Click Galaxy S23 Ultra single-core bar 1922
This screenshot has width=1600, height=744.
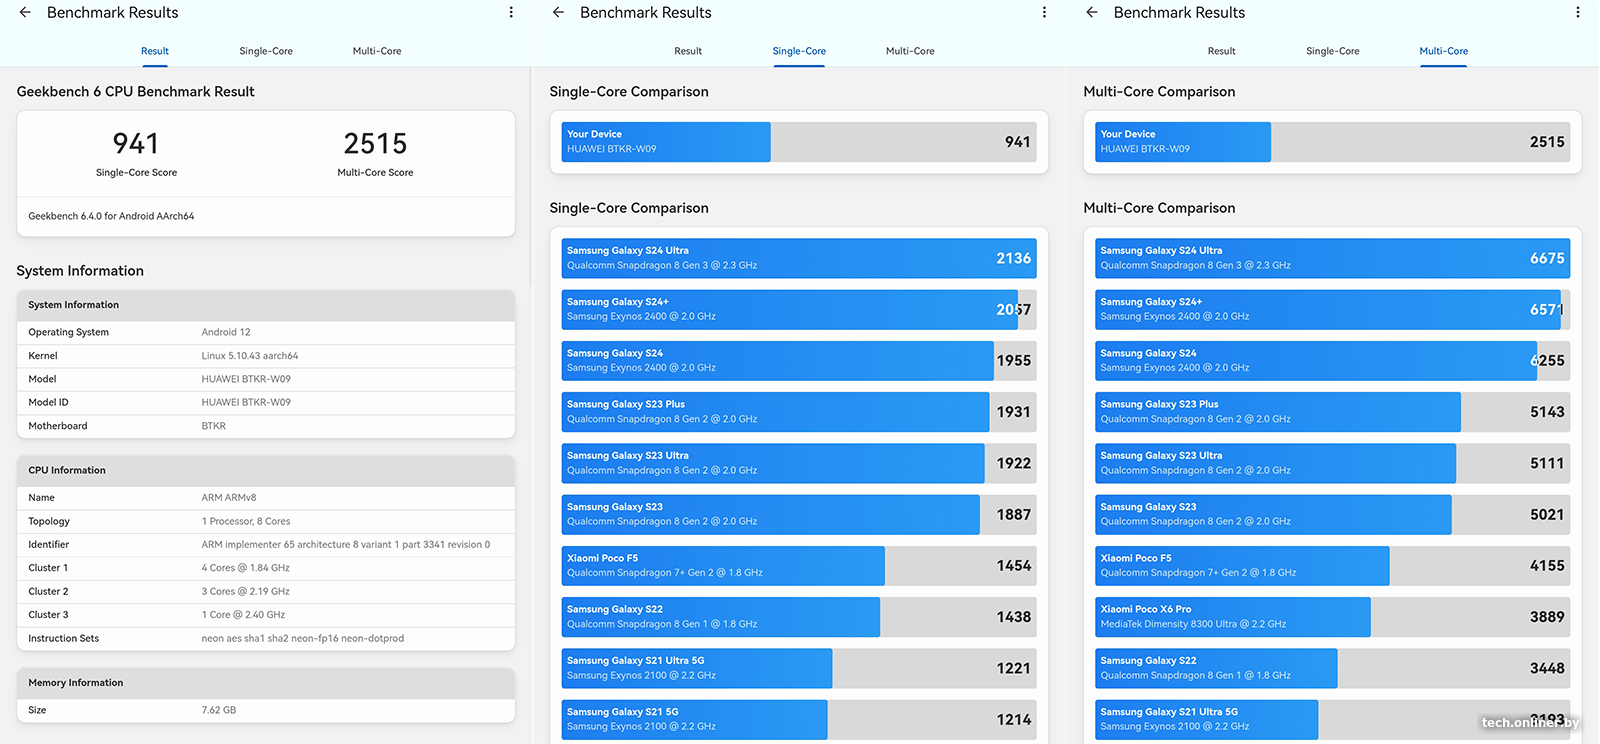(799, 463)
